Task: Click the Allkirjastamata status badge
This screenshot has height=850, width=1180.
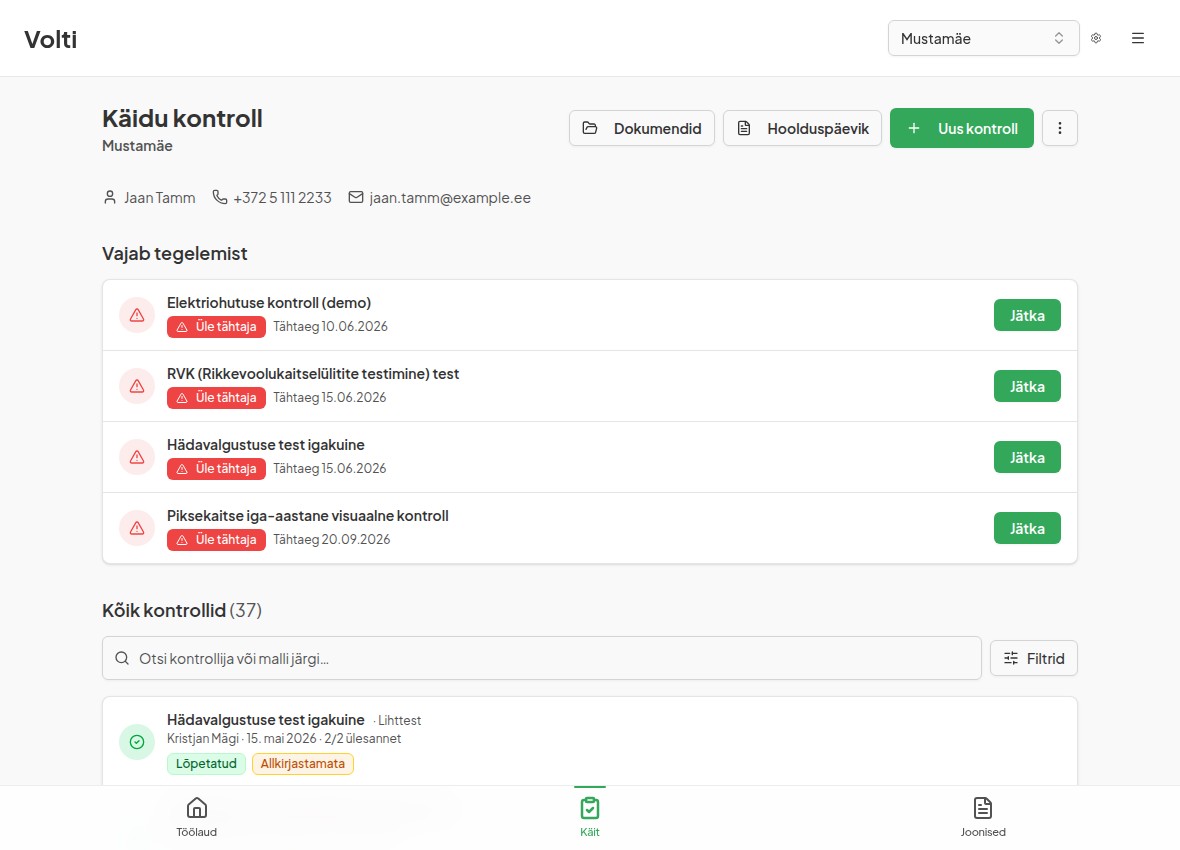Action: 303,763
